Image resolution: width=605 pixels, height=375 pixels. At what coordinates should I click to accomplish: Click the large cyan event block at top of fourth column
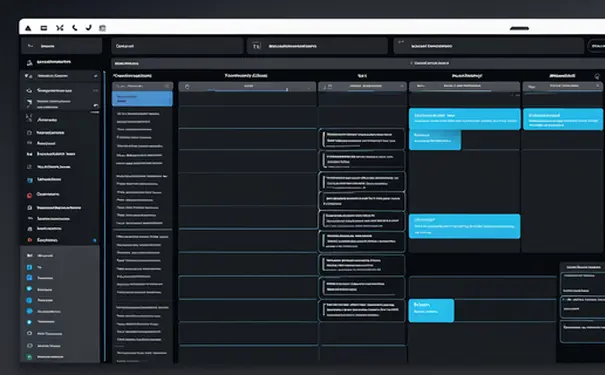tap(465, 119)
